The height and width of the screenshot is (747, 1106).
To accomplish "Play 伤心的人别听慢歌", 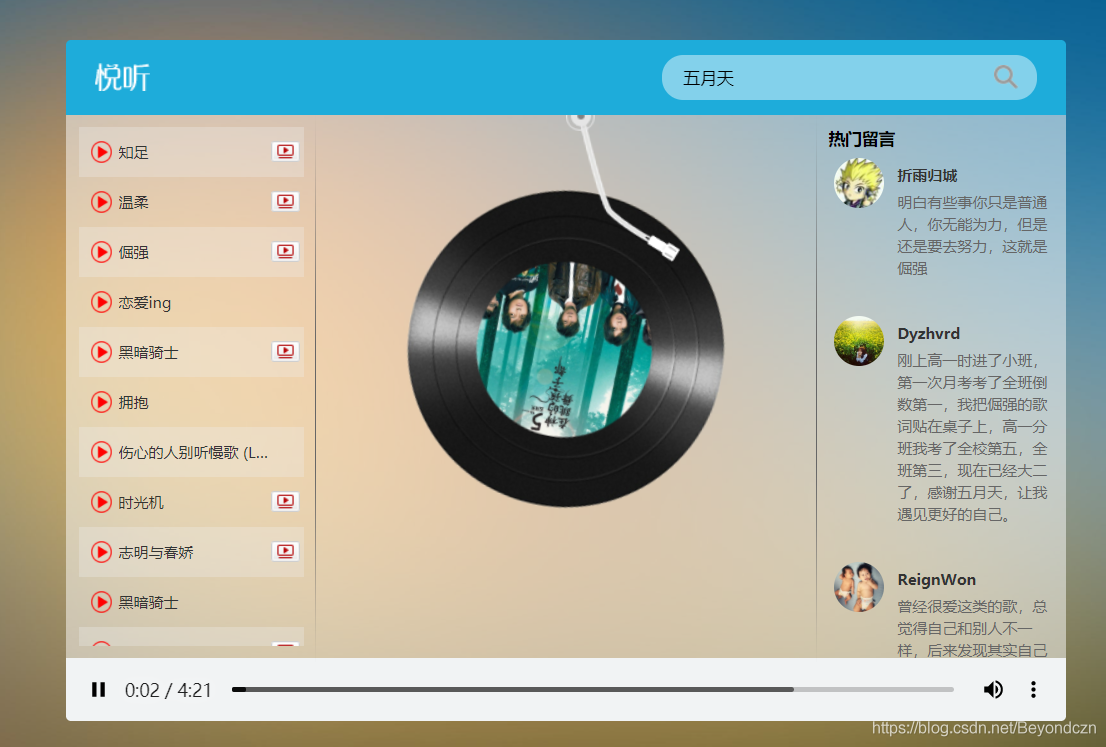I will click(101, 452).
